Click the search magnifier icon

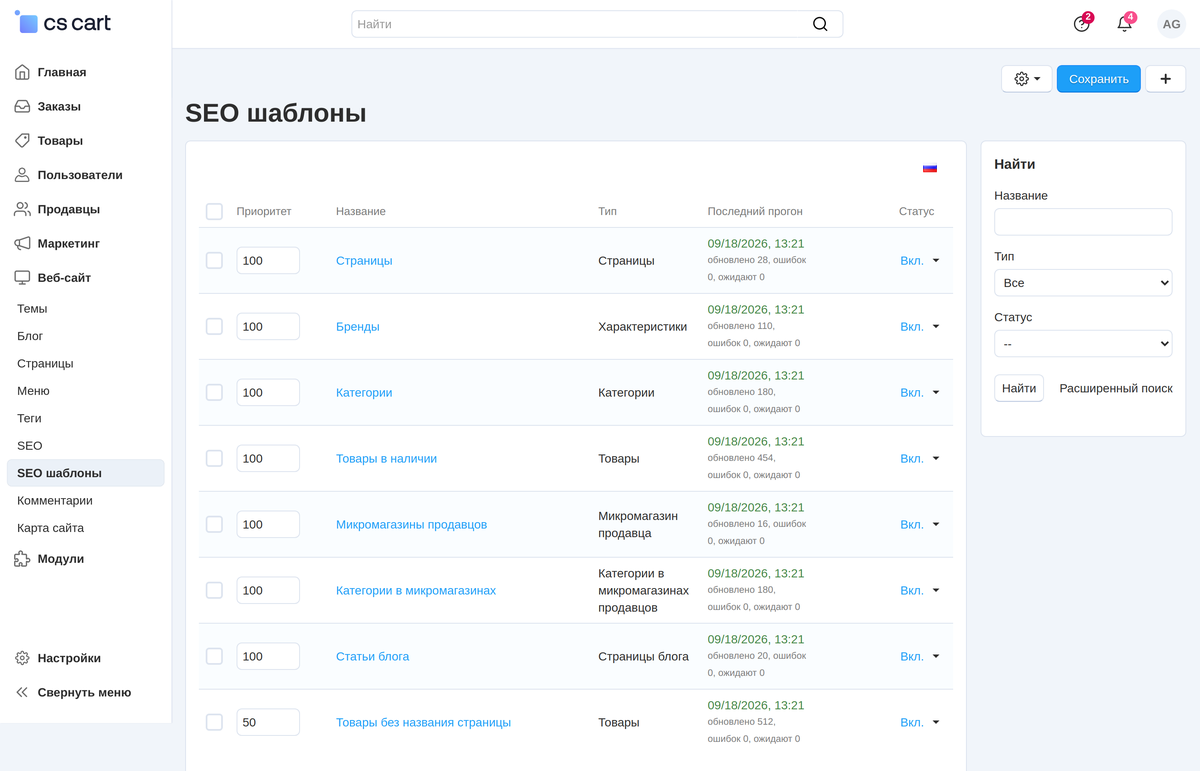(x=820, y=24)
